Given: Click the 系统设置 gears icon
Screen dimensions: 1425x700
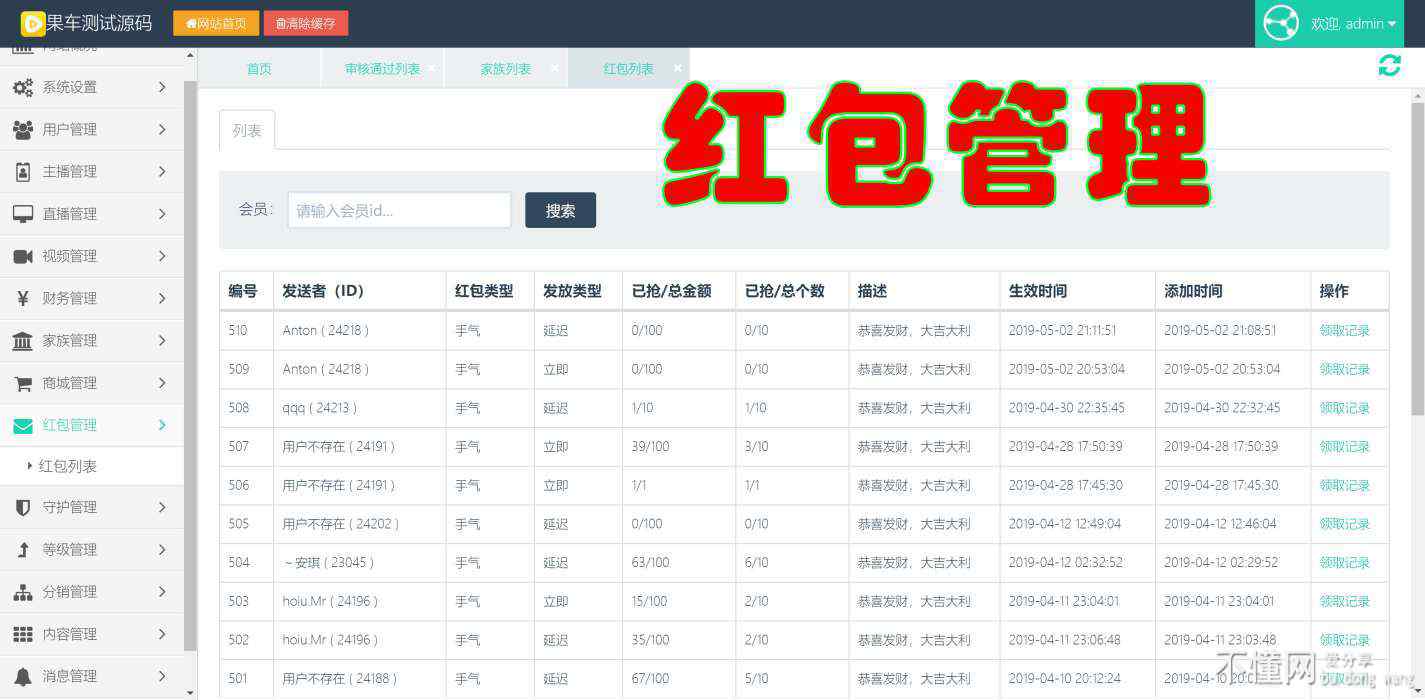Looking at the screenshot, I should (22, 87).
